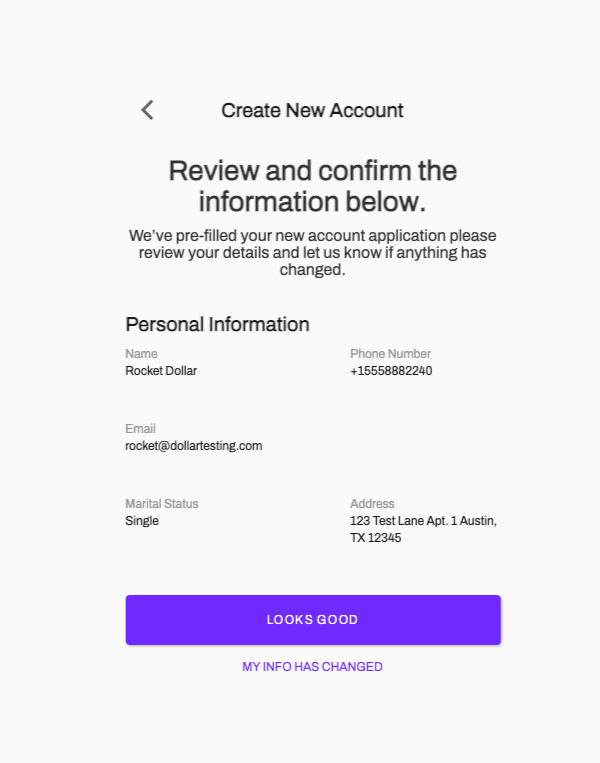Click the Email field label
This screenshot has width=600, height=763.
(140, 429)
